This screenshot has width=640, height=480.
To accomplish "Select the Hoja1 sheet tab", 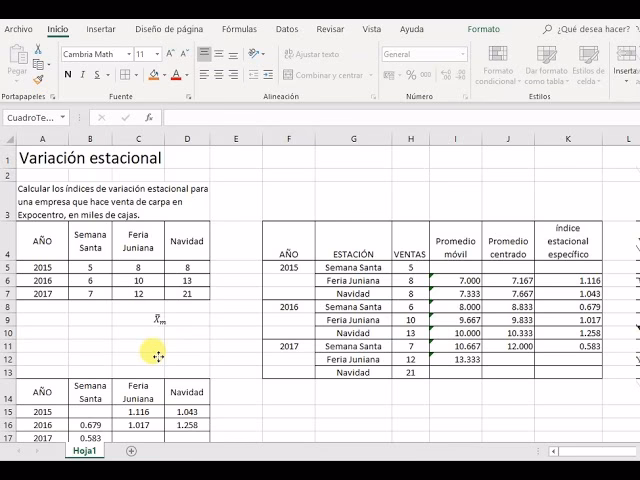I will (84, 451).
